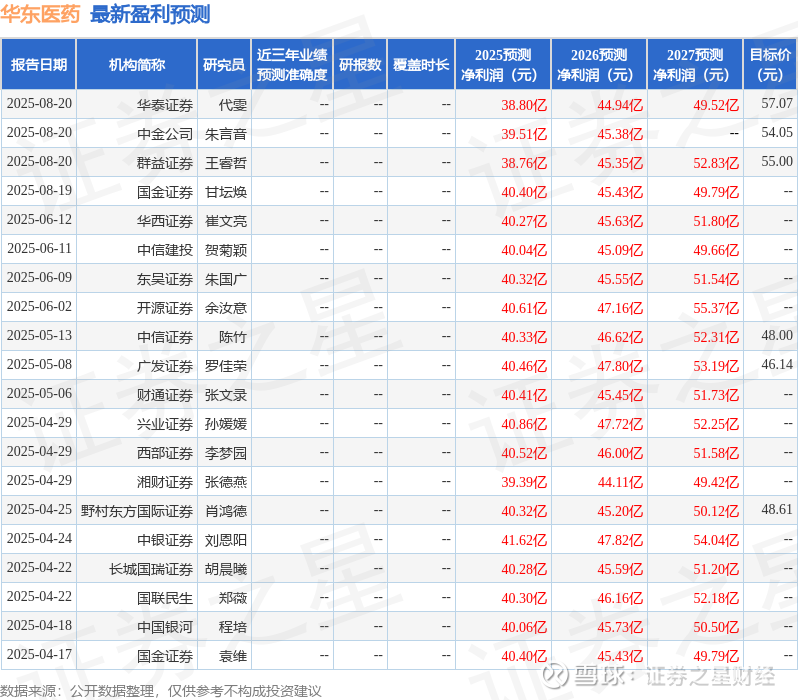Click the date cell 2025-04-17
Image resolution: width=798 pixels, height=700 pixels.
(x=39, y=654)
